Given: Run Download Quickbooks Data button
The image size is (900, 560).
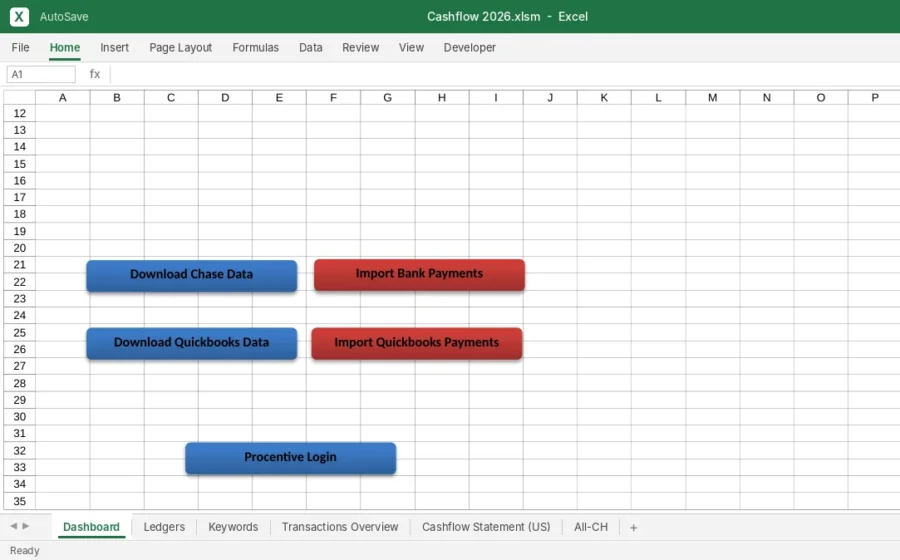Looking at the screenshot, I should coord(192,343).
